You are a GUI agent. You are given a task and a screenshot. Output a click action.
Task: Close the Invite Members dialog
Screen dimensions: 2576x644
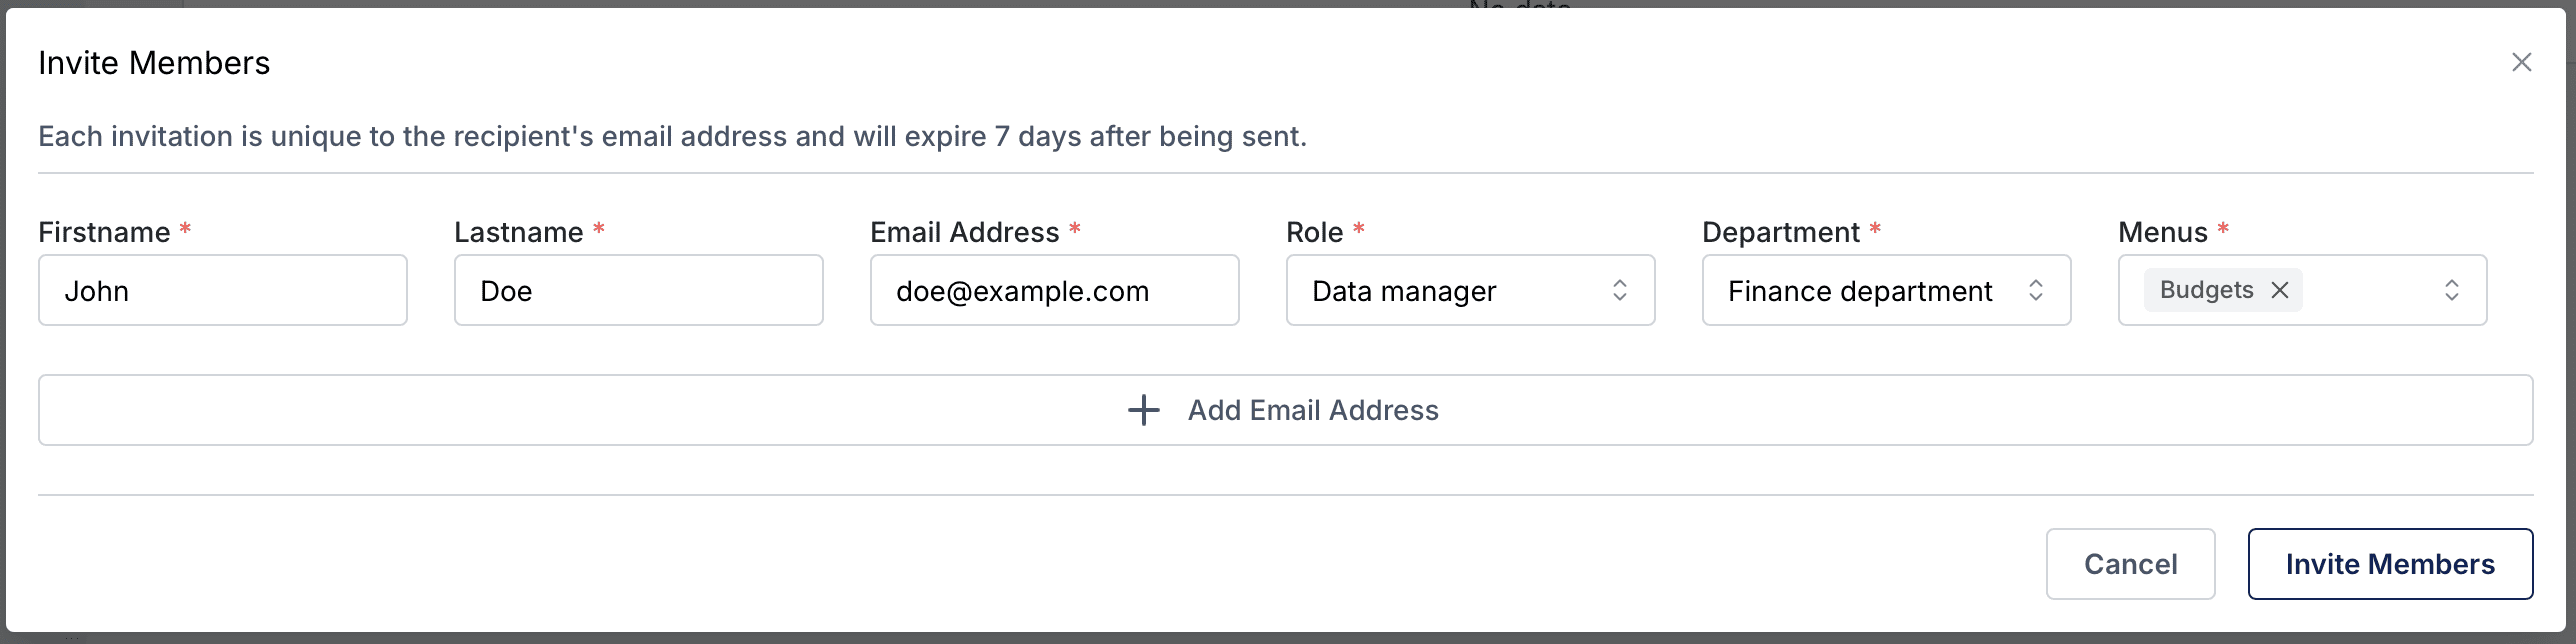click(x=2521, y=63)
